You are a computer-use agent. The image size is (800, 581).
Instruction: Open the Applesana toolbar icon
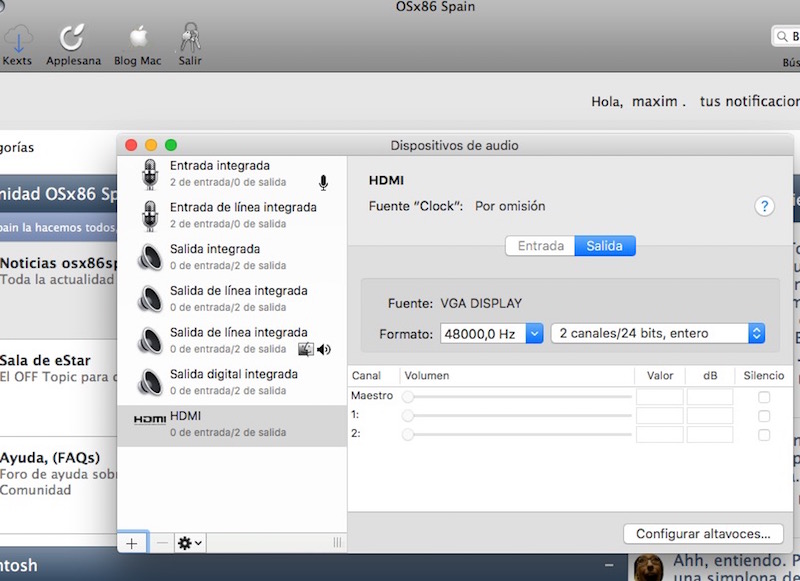tap(72, 38)
